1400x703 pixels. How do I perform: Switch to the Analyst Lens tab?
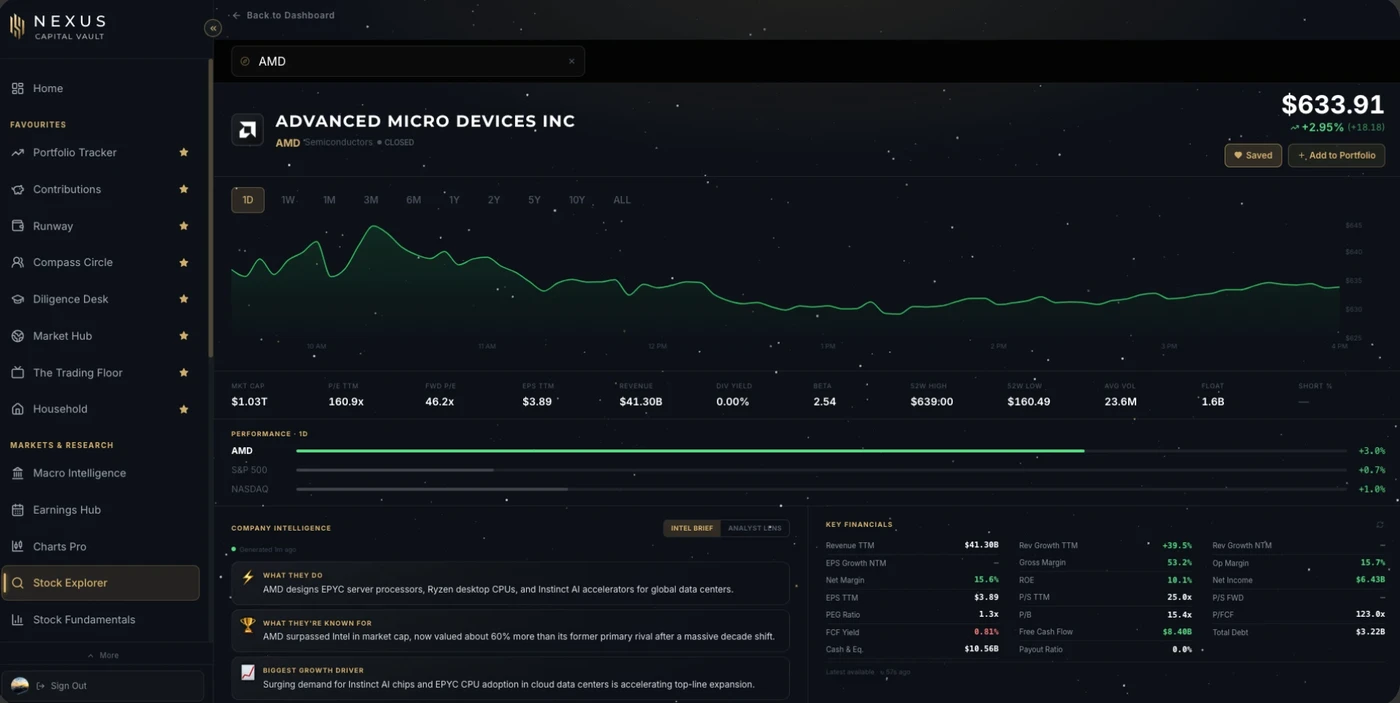755,528
